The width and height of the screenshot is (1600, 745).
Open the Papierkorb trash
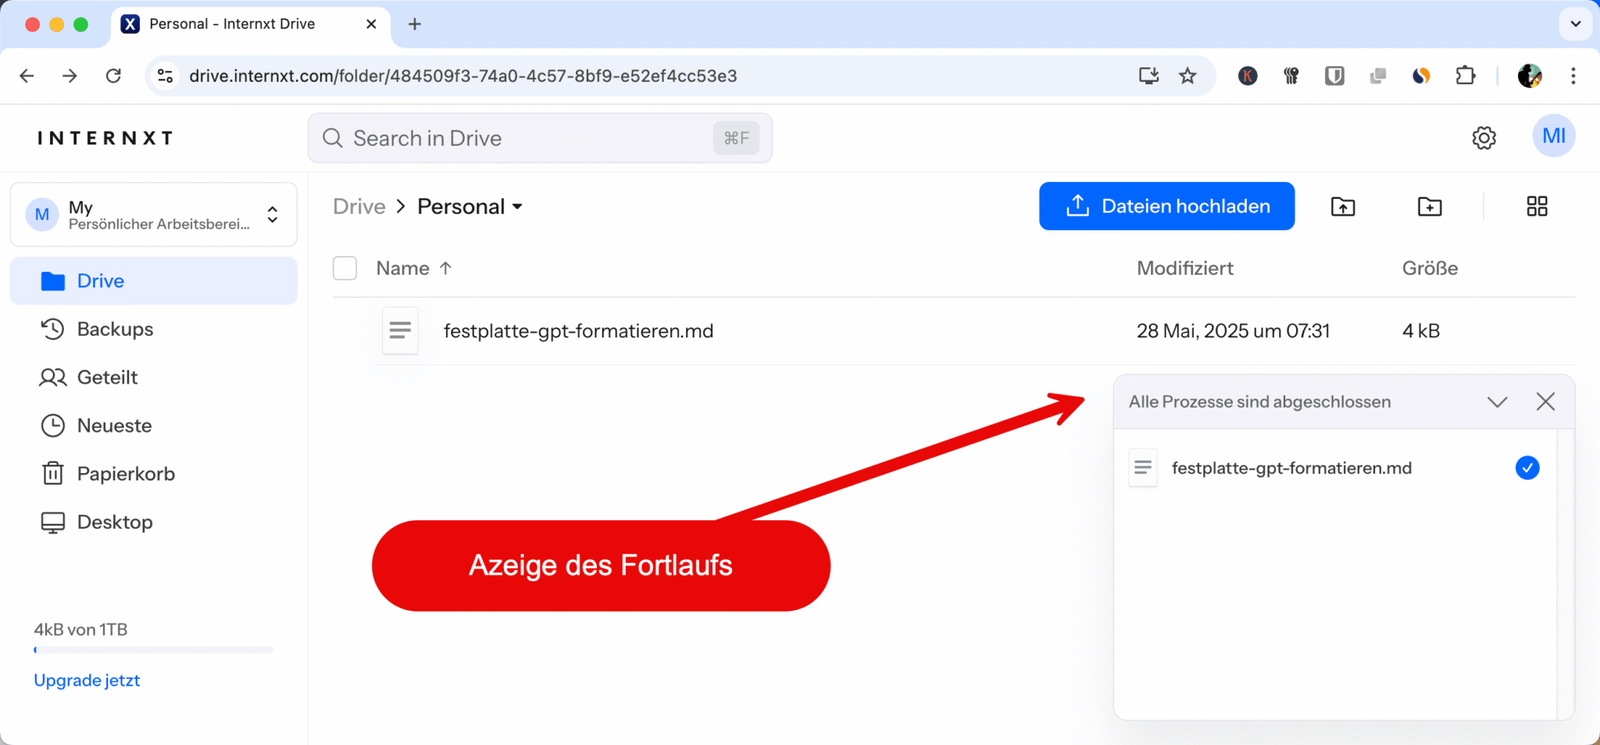coord(154,473)
